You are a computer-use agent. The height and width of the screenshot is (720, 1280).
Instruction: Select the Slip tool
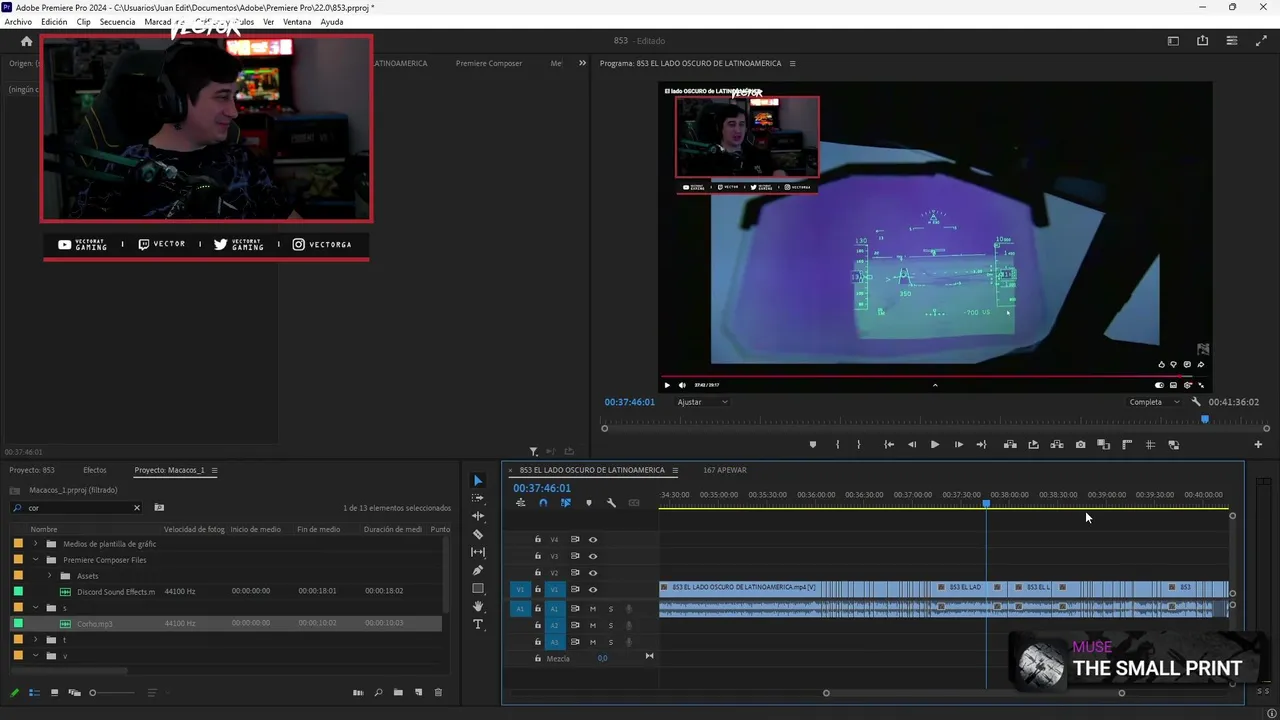point(478,552)
